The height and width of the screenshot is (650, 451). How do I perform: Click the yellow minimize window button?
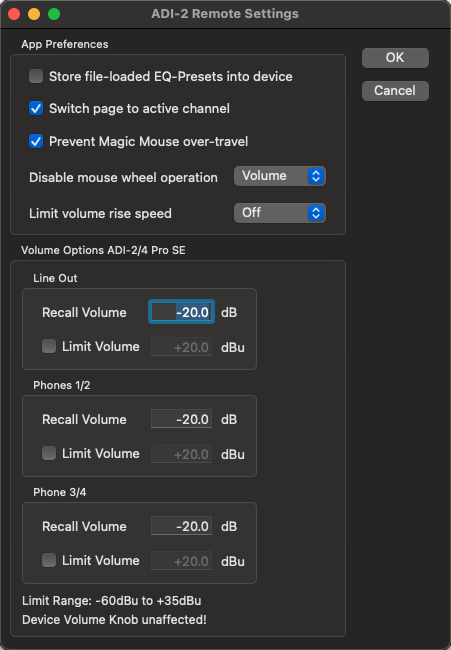pos(34,14)
